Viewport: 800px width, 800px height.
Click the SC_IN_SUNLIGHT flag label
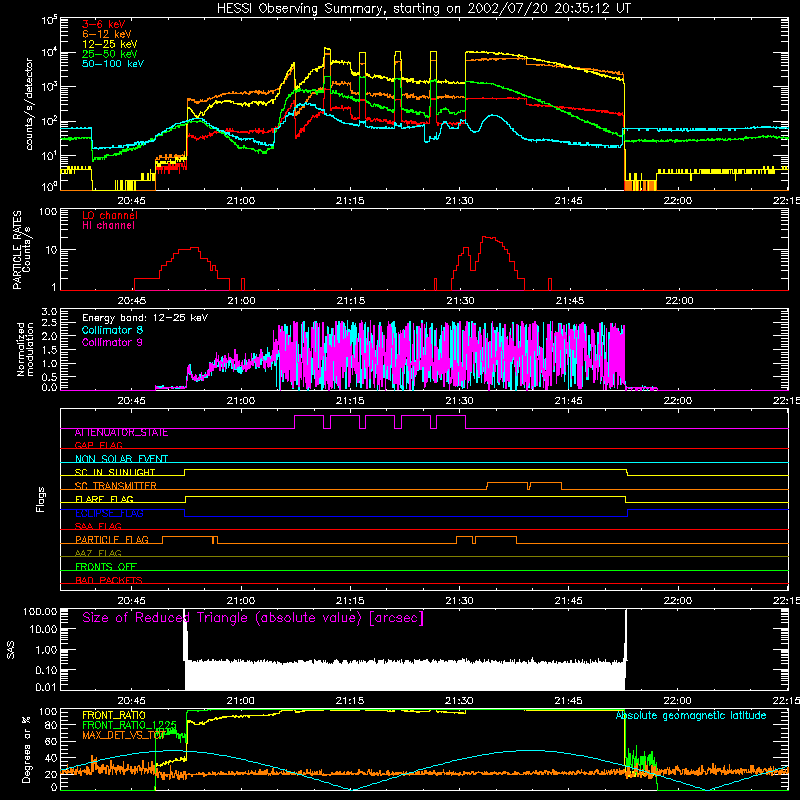point(115,472)
